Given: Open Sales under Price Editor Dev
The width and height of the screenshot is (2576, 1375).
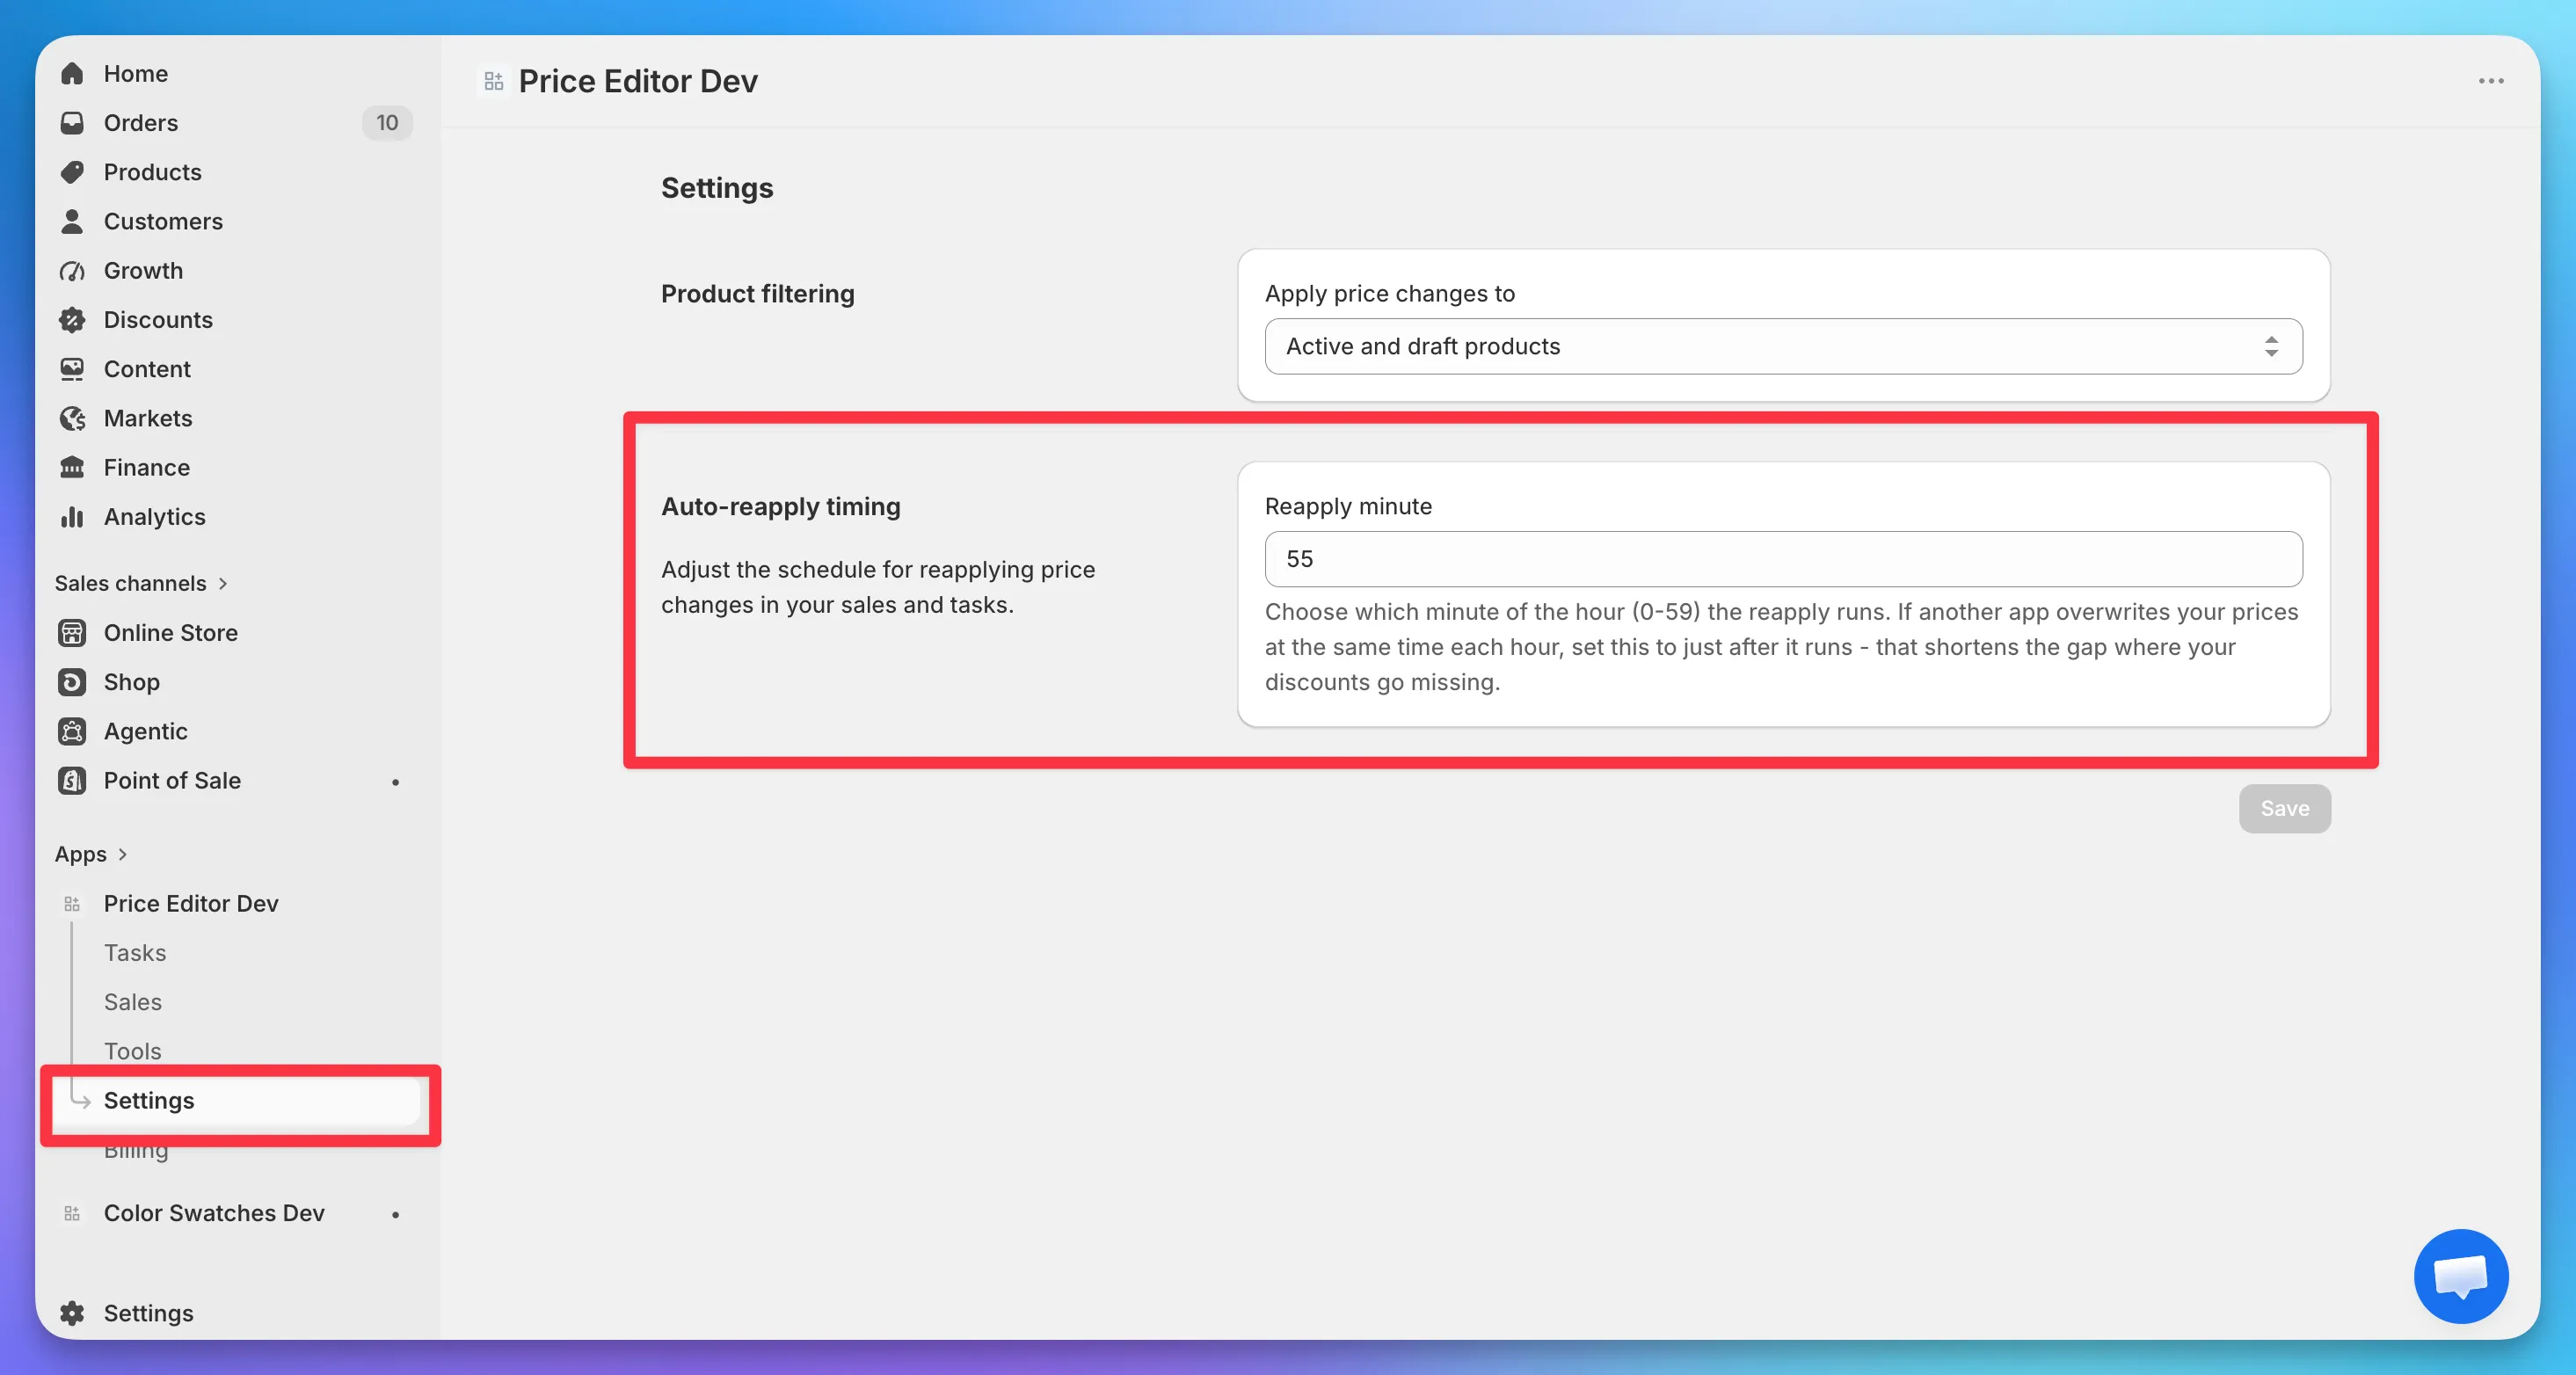Looking at the screenshot, I should [133, 1002].
